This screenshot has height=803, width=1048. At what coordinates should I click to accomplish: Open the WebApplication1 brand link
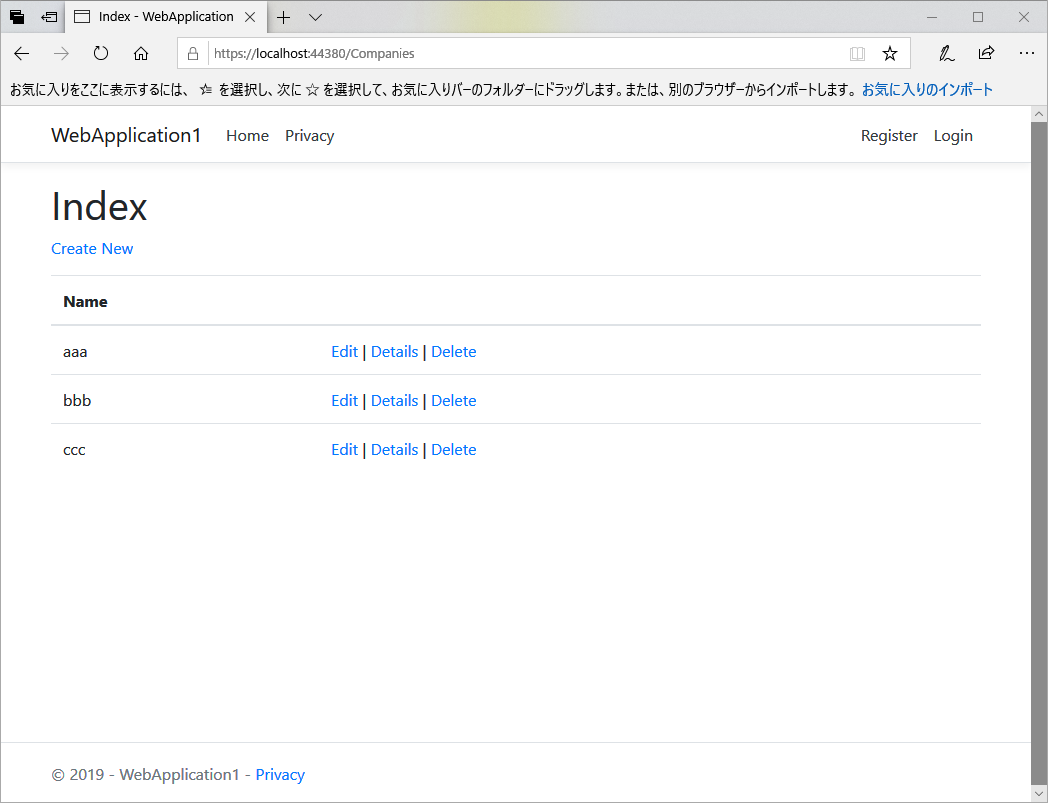point(126,136)
